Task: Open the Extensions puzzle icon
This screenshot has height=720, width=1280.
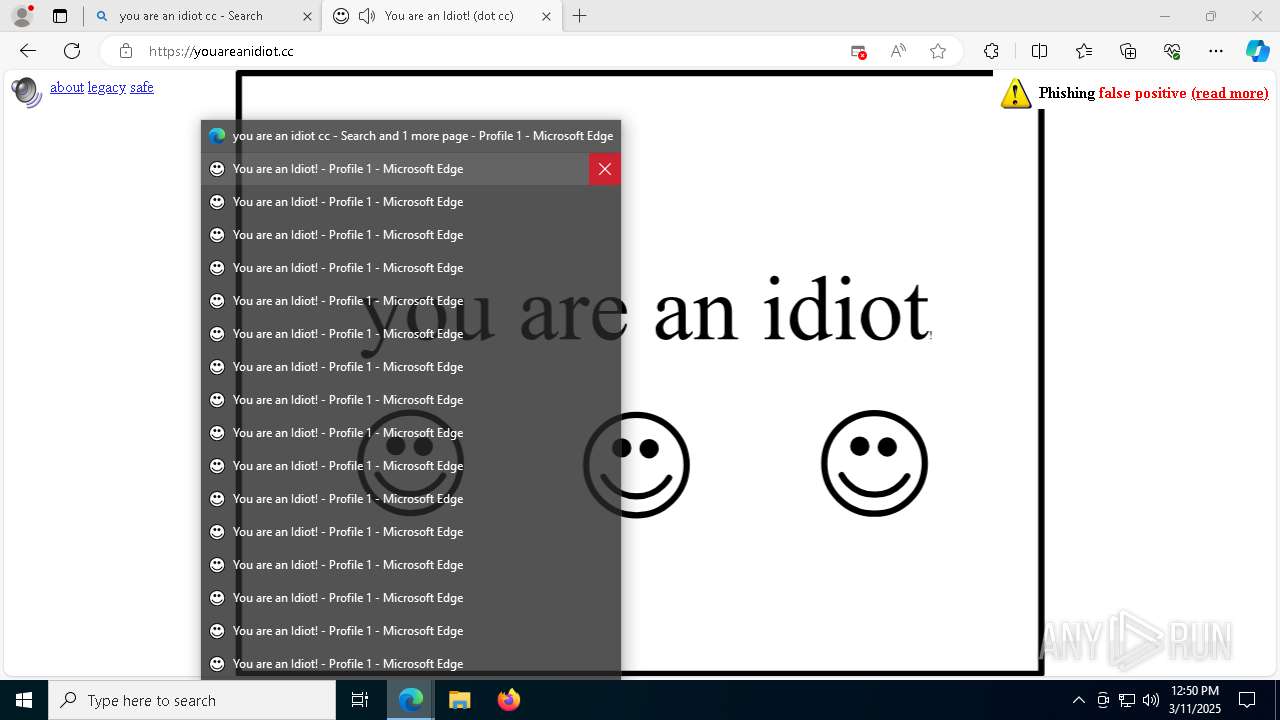Action: [x=991, y=51]
